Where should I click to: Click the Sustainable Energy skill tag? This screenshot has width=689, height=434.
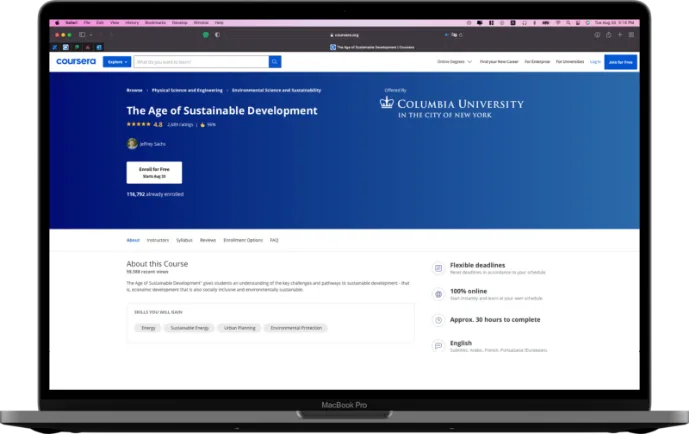point(189,328)
